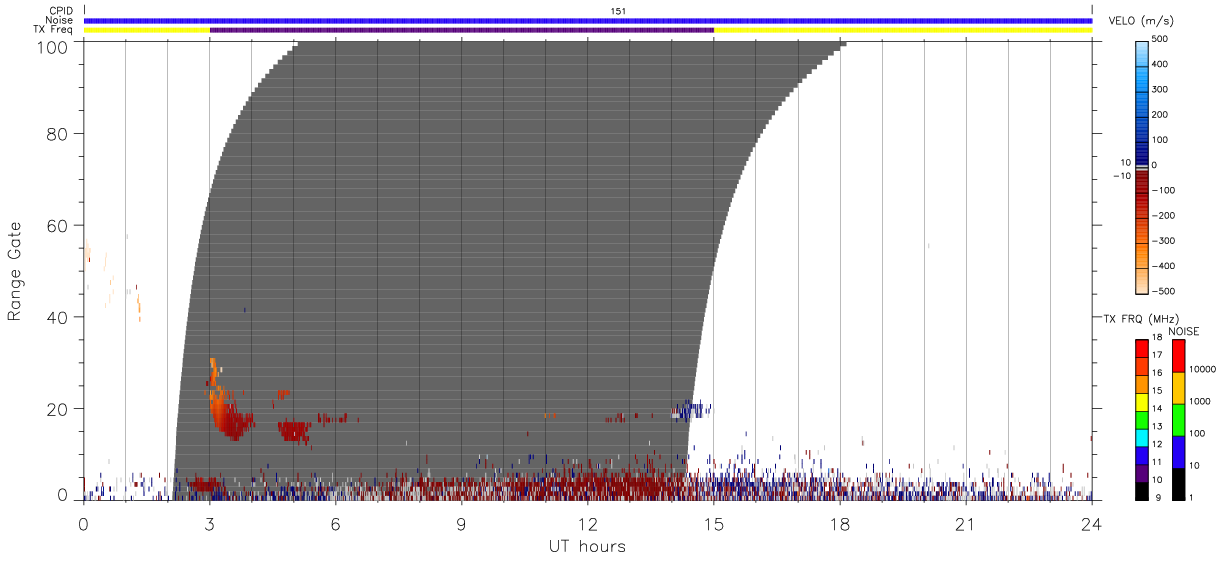Click the green swatch in NOISE legend
Screen dimensions: 1228x567
[x=1178, y=418]
